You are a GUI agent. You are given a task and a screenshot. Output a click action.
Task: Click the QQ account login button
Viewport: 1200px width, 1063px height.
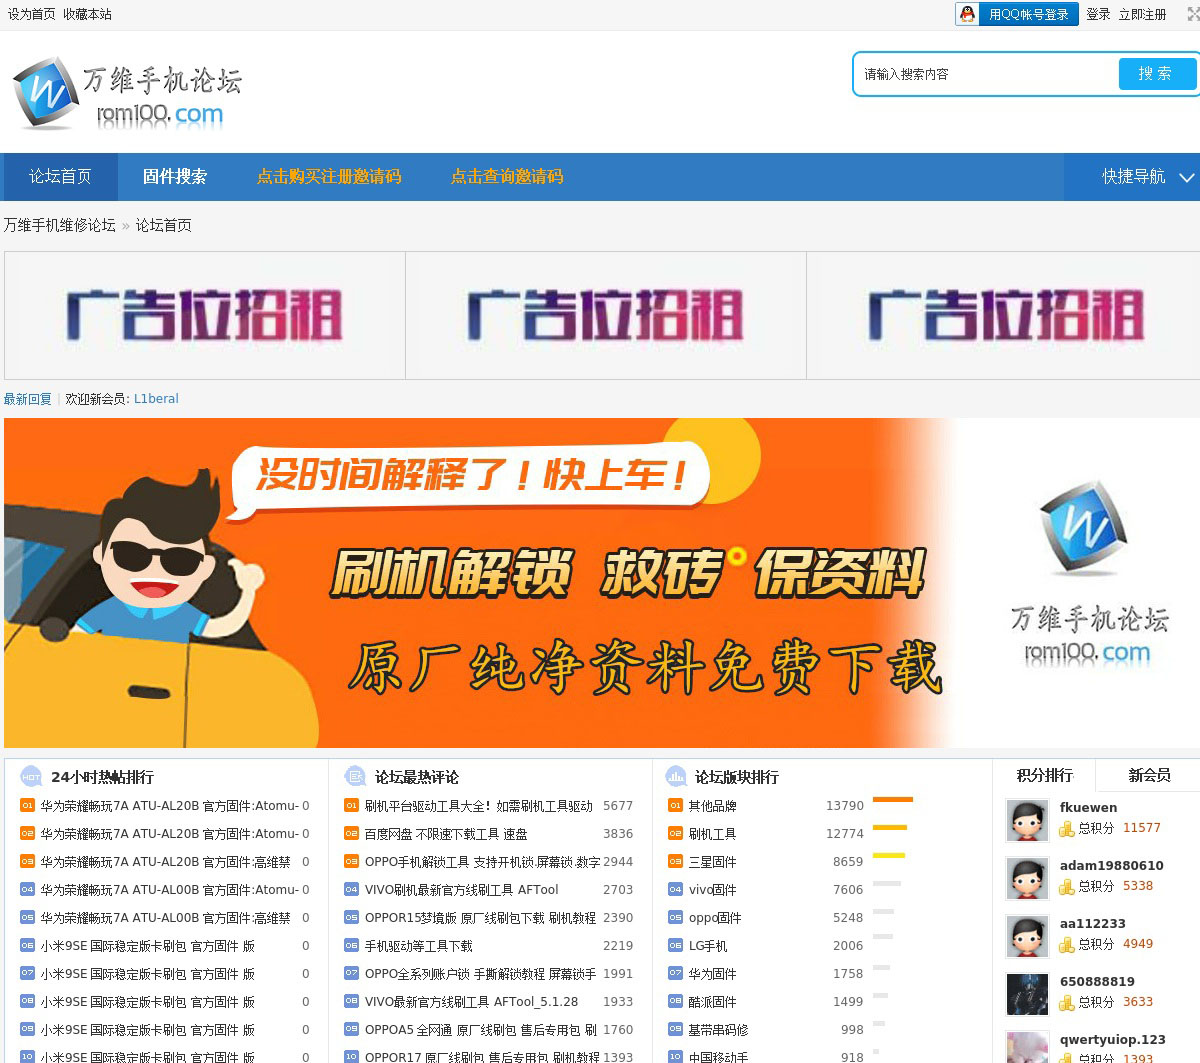pyautogui.click(x=1017, y=14)
